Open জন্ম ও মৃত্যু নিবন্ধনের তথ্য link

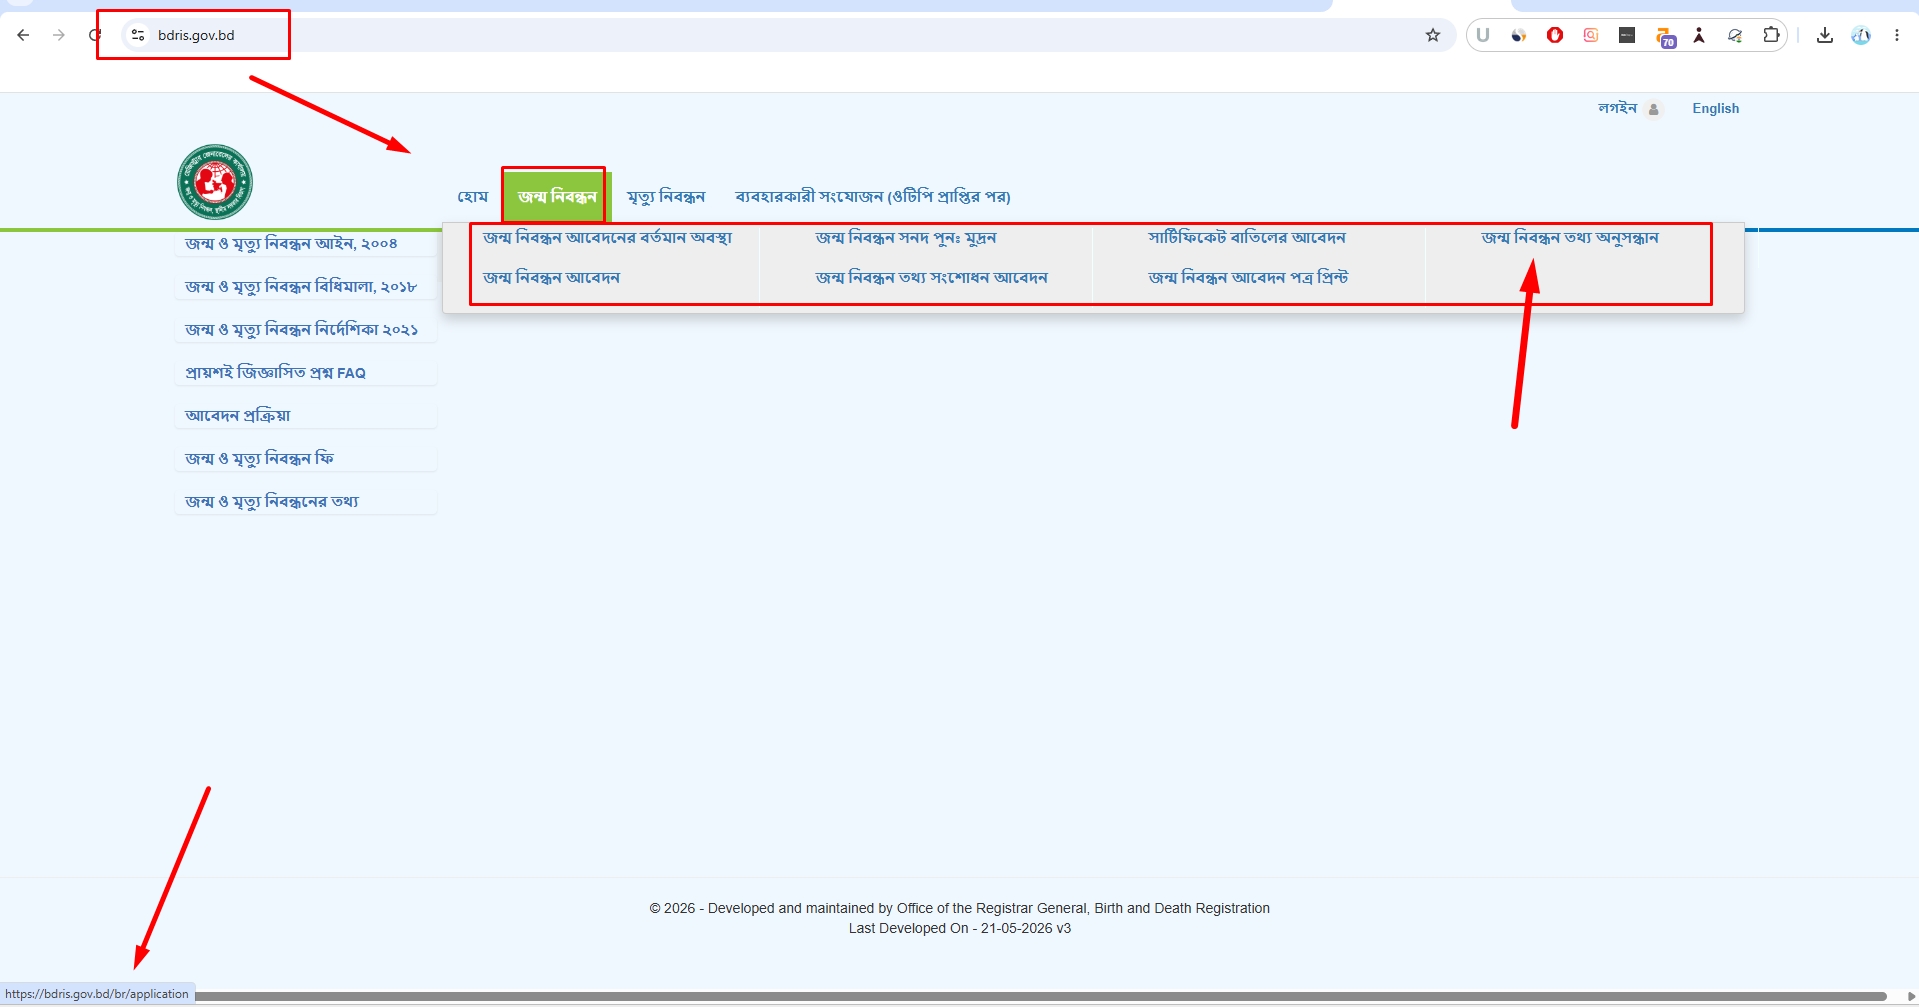pyautogui.click(x=271, y=501)
